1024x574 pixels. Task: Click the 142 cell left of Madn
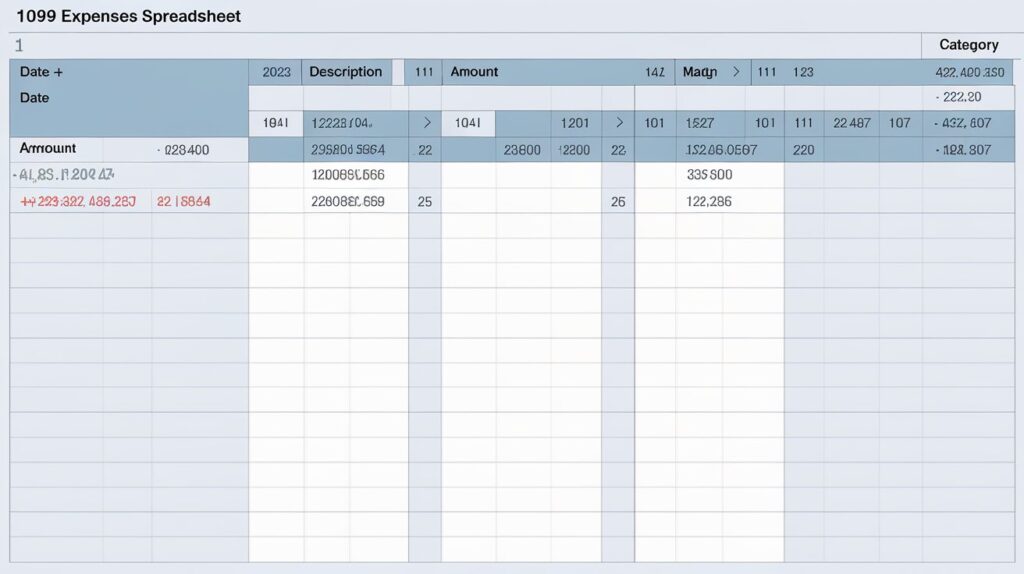(x=654, y=72)
